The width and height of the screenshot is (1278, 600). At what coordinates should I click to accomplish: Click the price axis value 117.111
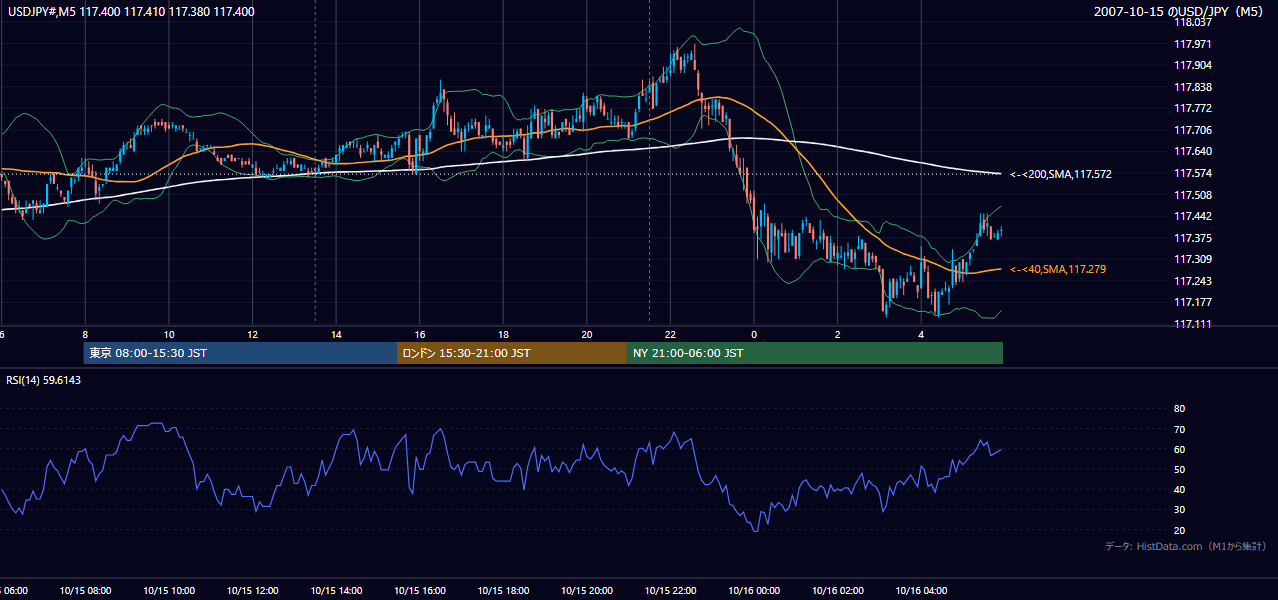1194,324
